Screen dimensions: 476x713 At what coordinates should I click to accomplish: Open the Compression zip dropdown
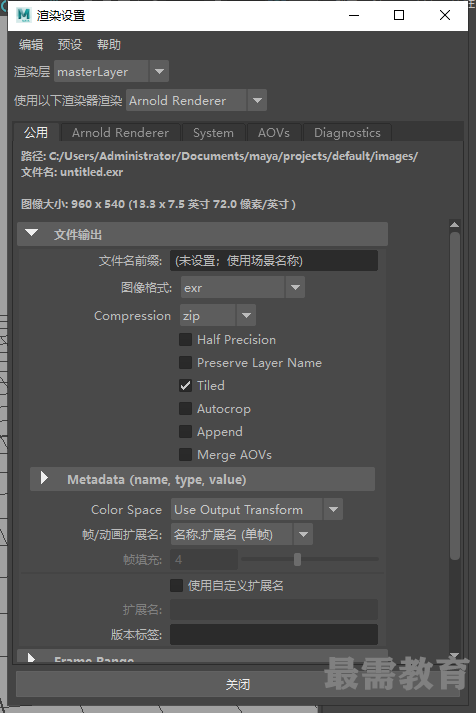(x=218, y=315)
